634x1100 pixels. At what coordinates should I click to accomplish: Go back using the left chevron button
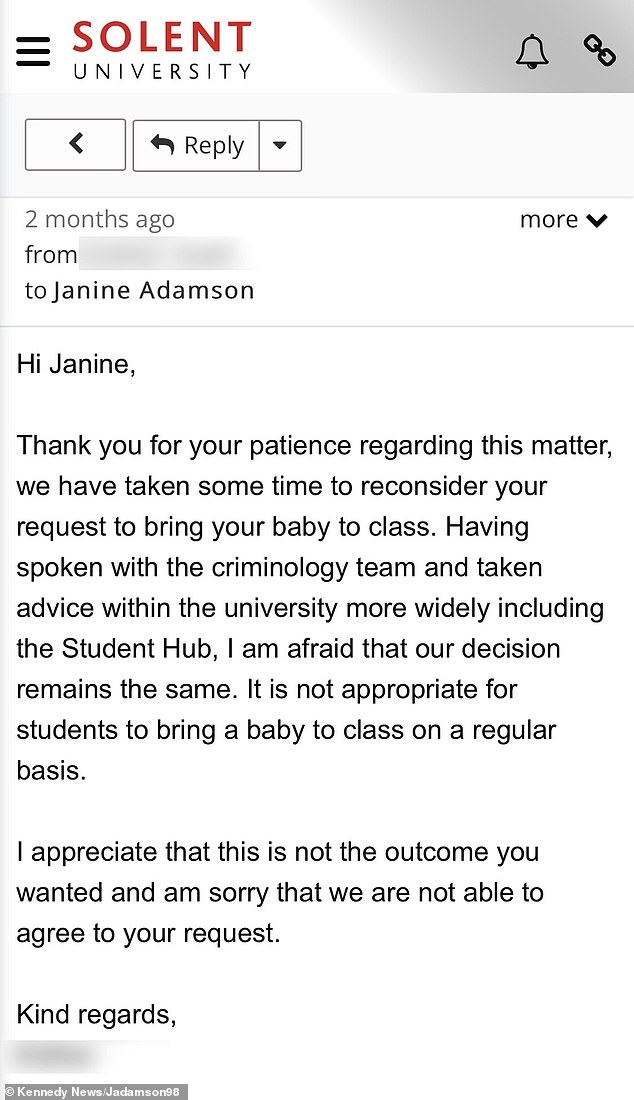(75, 145)
